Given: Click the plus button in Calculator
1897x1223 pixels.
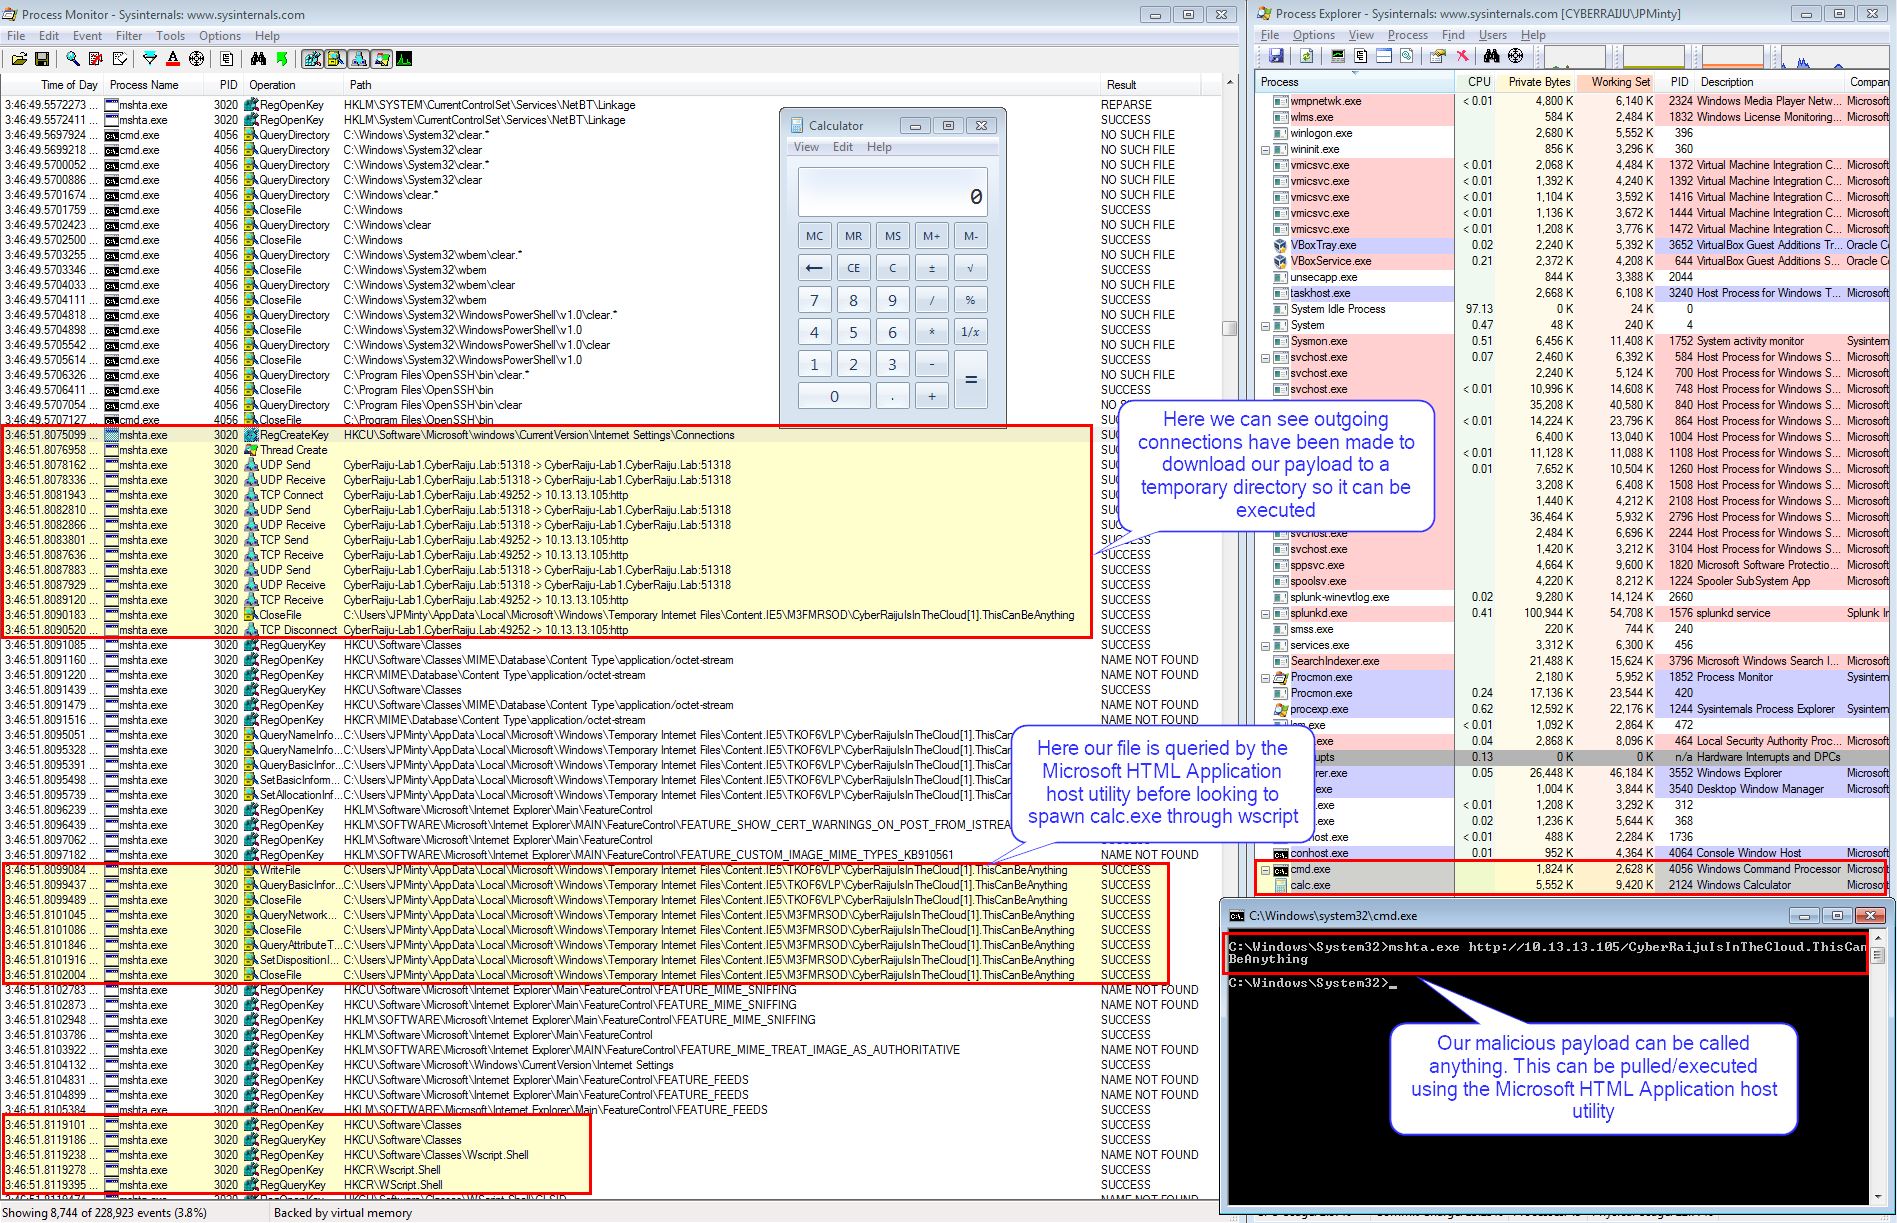Looking at the screenshot, I should pos(931,396).
